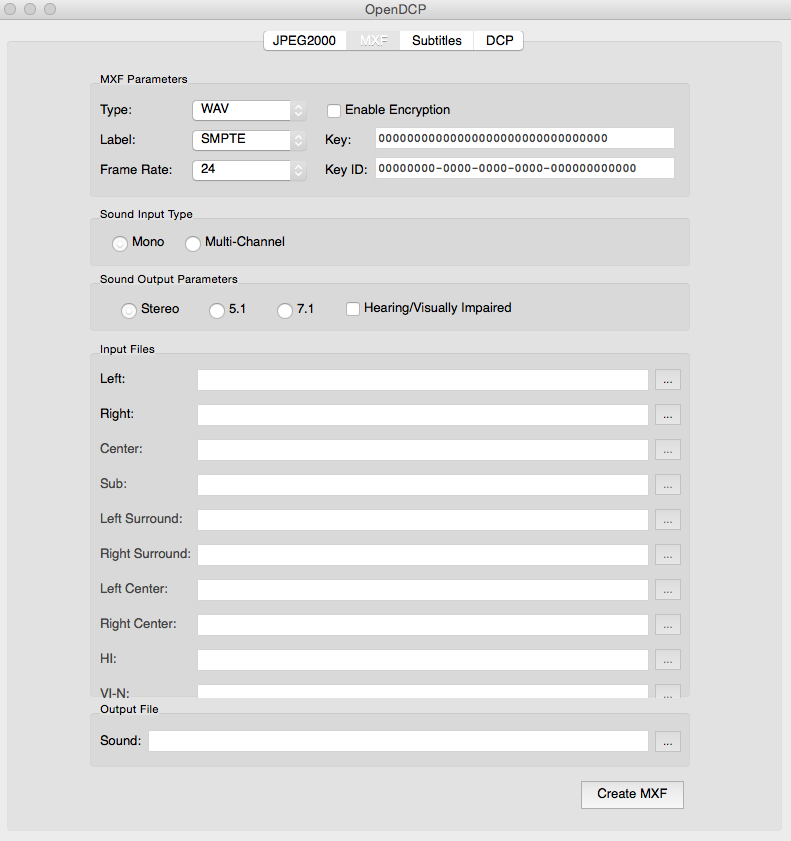Click browse button for Right input file

click(x=668, y=415)
